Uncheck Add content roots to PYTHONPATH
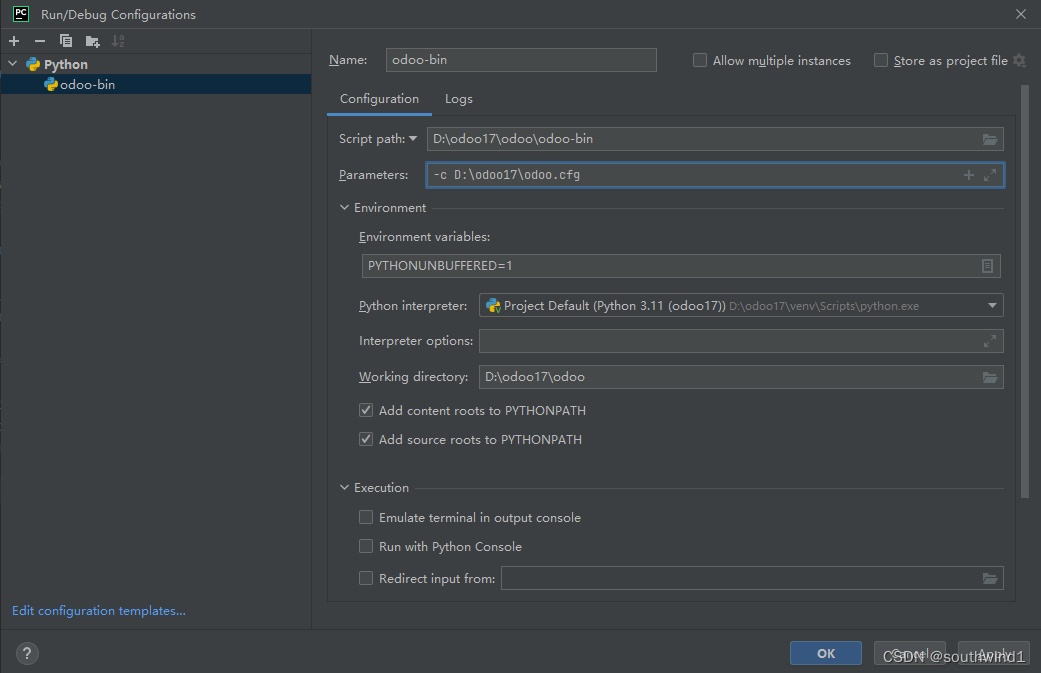 point(366,410)
